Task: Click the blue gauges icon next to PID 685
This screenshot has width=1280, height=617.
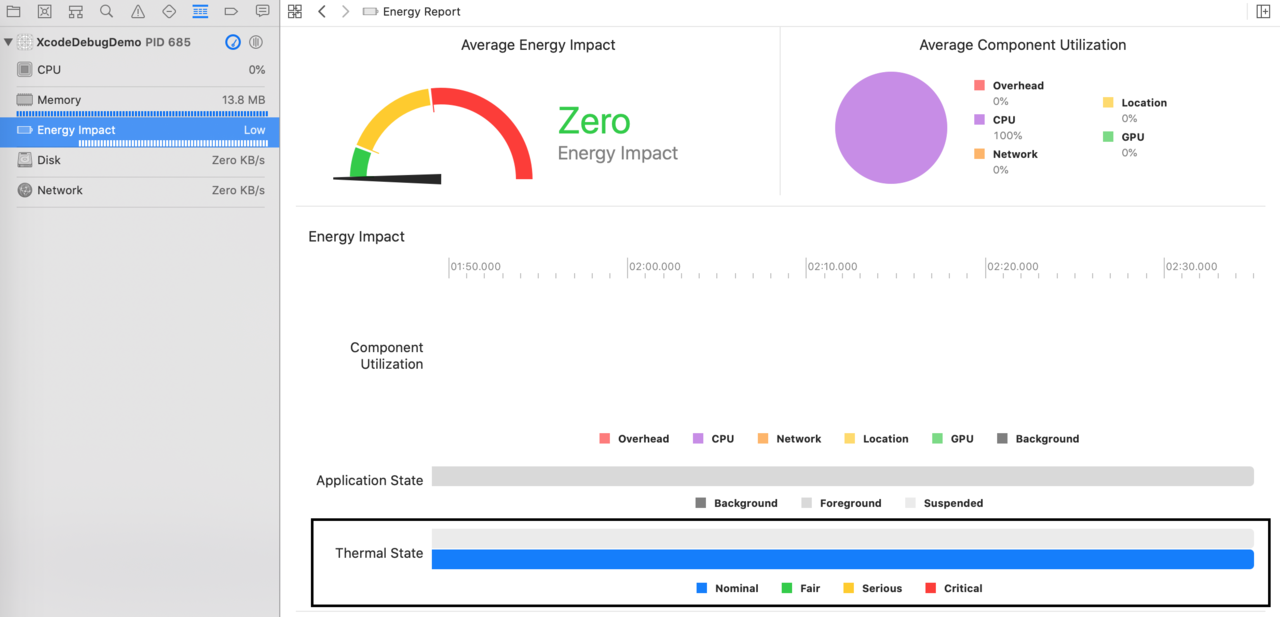Action: click(x=233, y=42)
